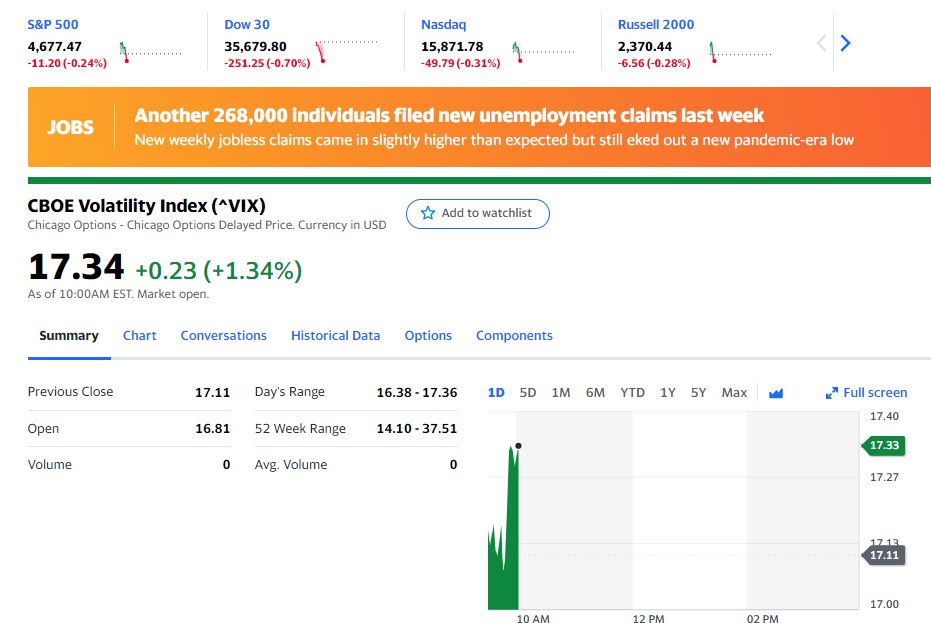The width and height of the screenshot is (931, 623).
Task: Open the Conversations tab
Action: point(223,336)
